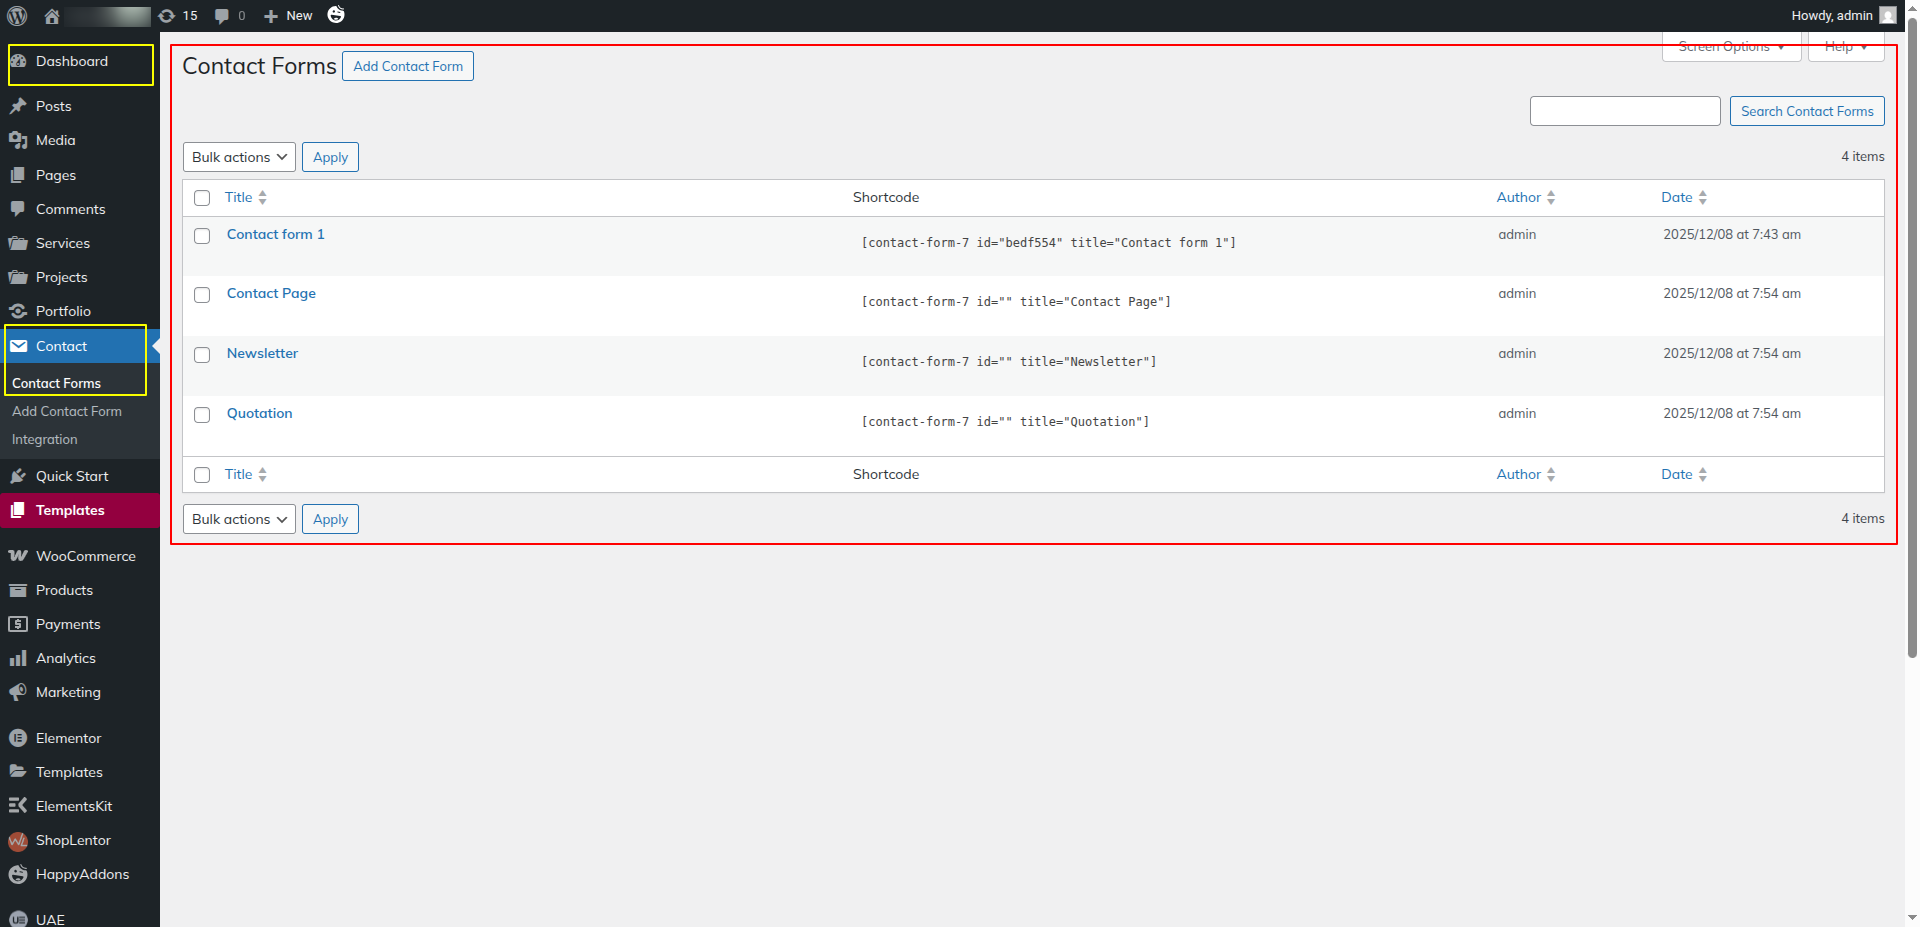Viewport: 1920px width, 927px height.
Task: Expand the Screen Options panel
Action: point(1731,47)
